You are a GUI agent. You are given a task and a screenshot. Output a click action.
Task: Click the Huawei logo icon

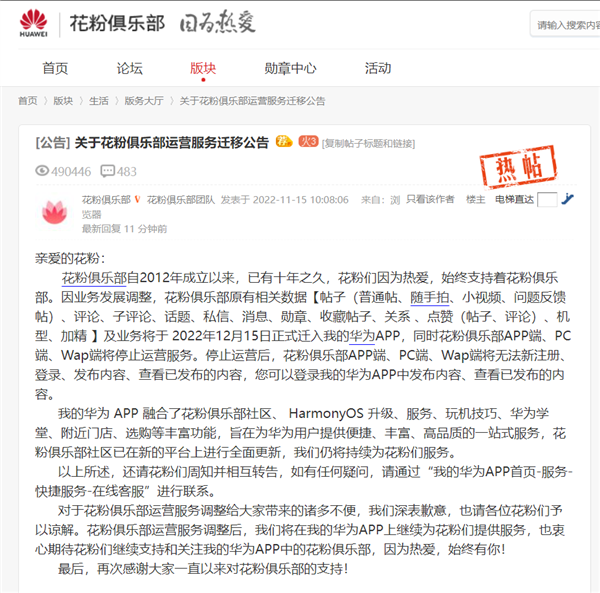point(34,23)
